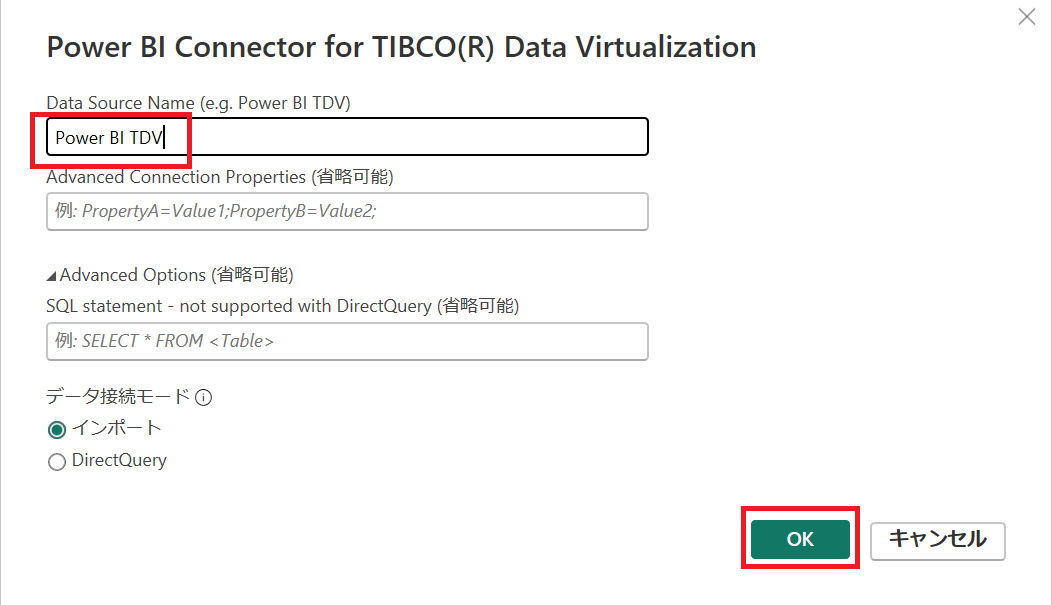Cancel using the キャンセル button

(937, 541)
